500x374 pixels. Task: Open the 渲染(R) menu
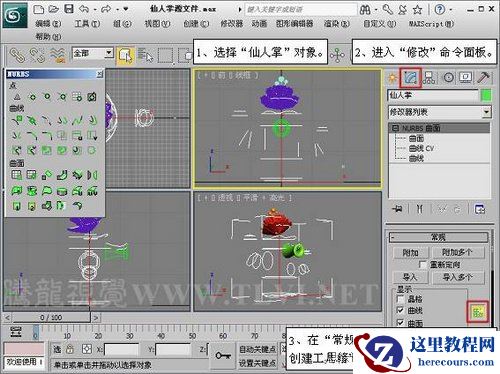click(x=336, y=24)
